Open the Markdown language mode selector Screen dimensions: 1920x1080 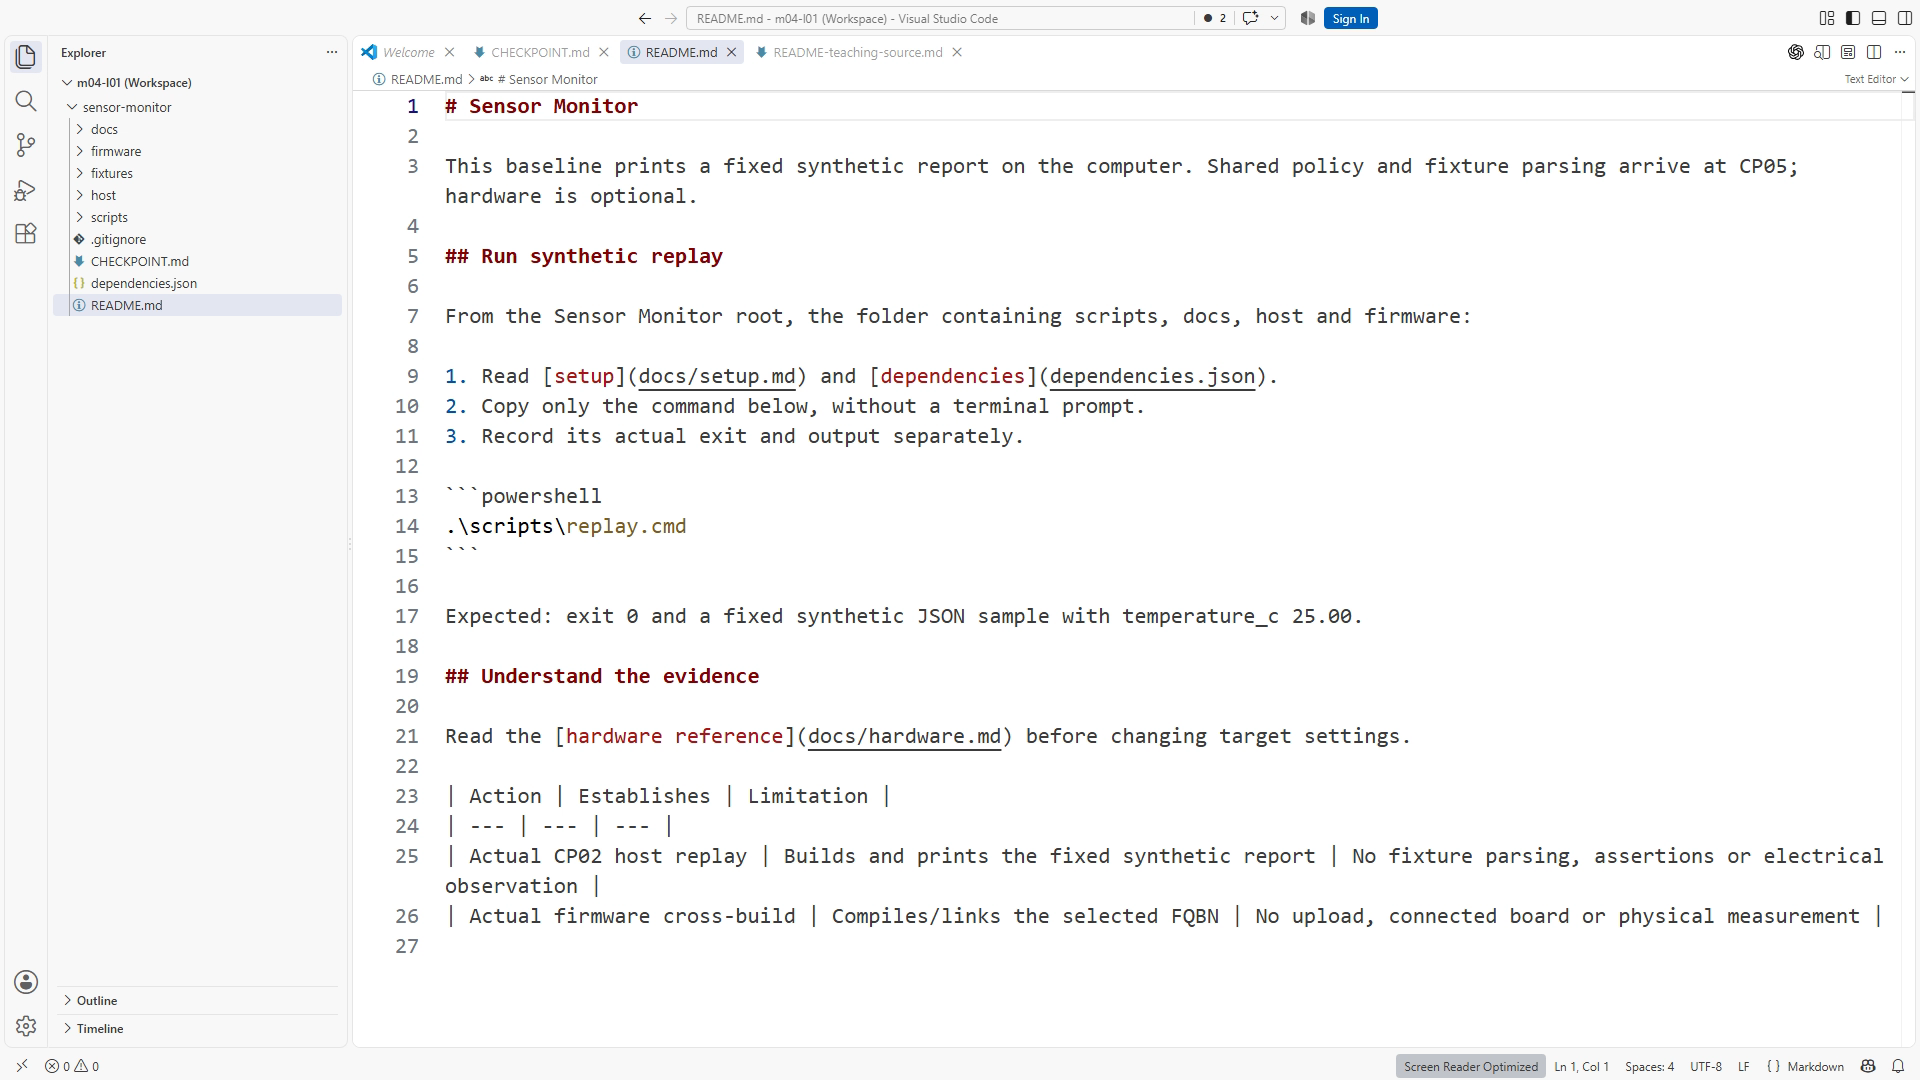pos(1806,1066)
